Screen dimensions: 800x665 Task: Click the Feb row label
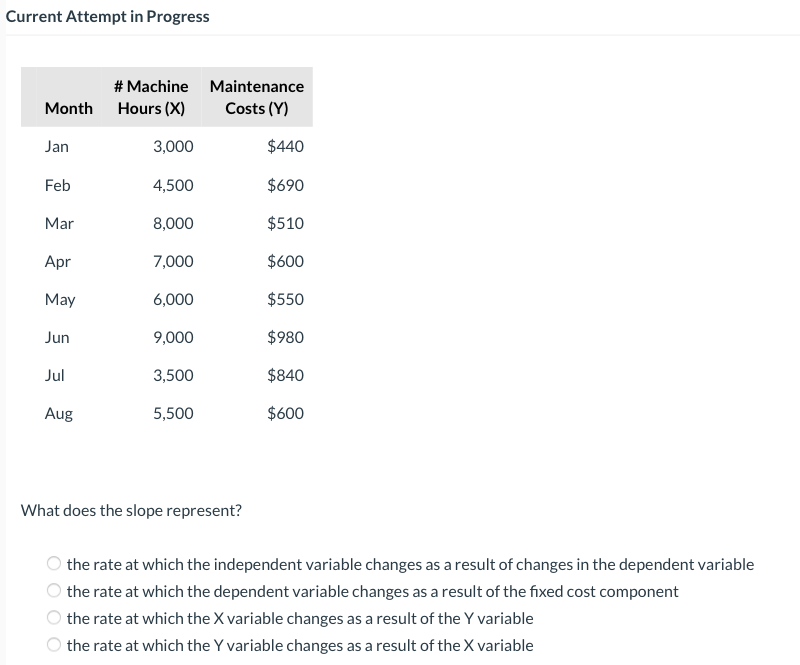[58, 185]
